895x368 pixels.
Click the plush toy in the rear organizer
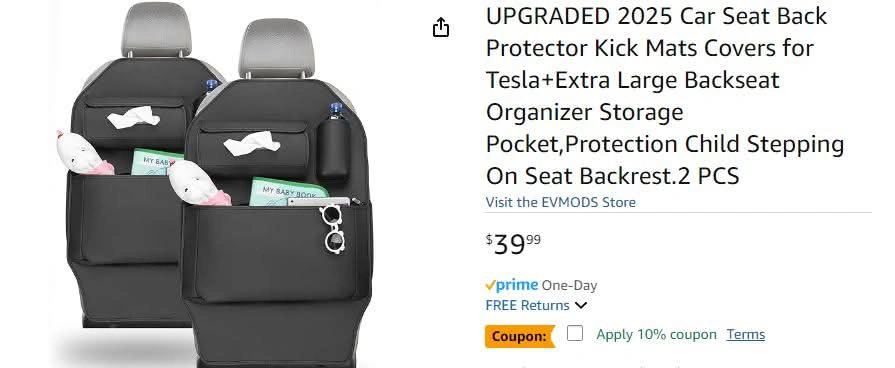(84, 154)
